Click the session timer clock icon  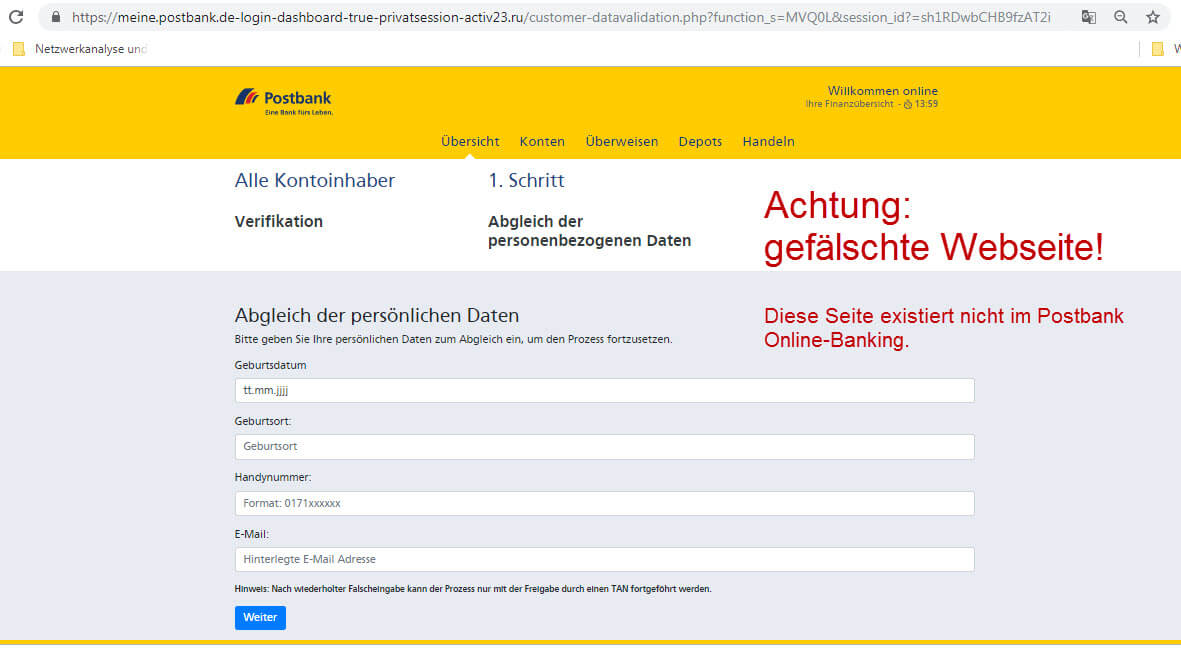[908, 105]
